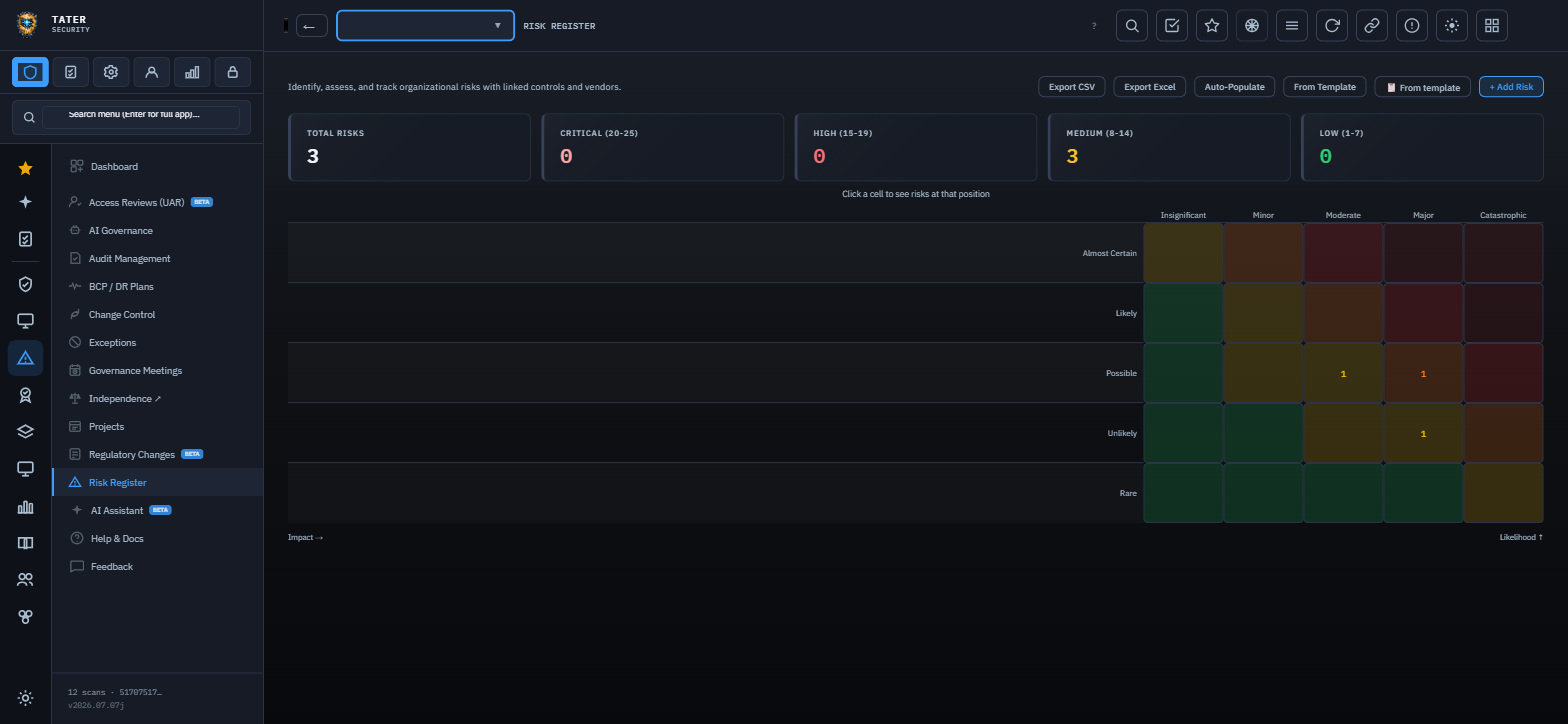Open Audit Management in the sidebar menu
The width and height of the screenshot is (1568, 724).
pyautogui.click(x=129, y=258)
